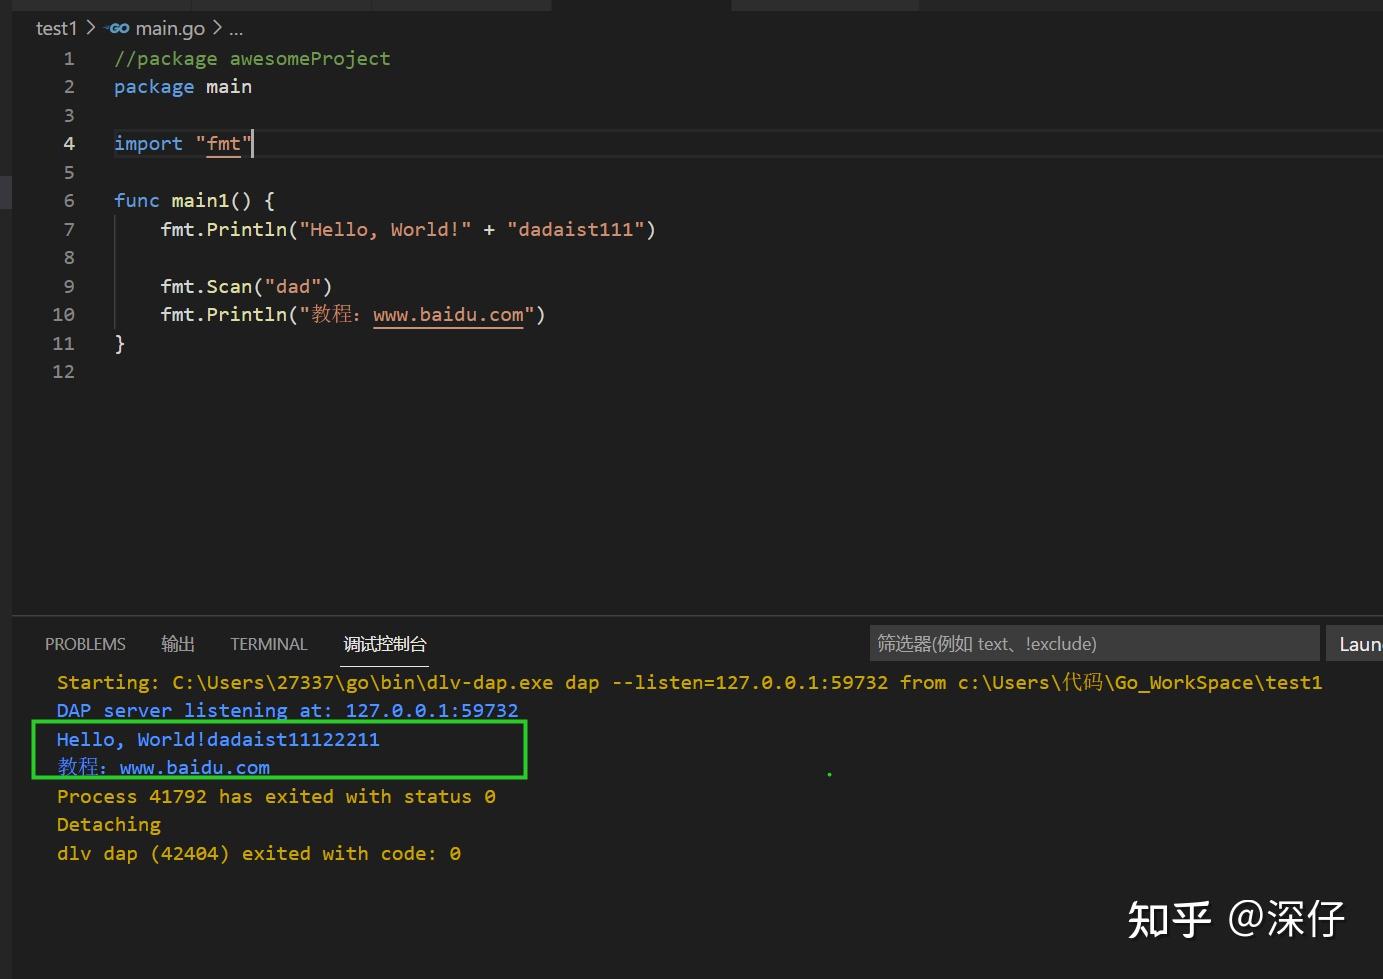Click line number 9 in the gutter
Screen dimensions: 1383x979
coord(68,286)
